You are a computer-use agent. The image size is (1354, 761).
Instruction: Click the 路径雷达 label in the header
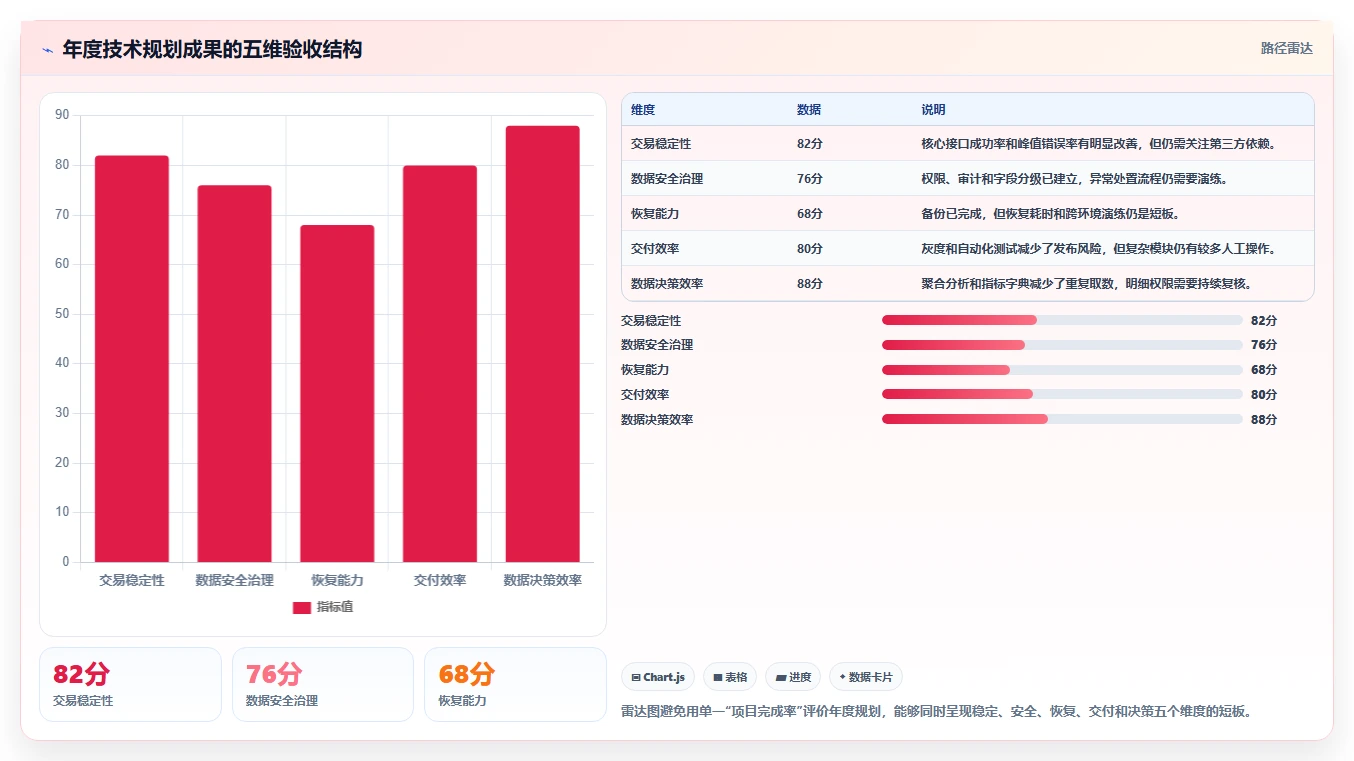pyautogui.click(x=1286, y=48)
